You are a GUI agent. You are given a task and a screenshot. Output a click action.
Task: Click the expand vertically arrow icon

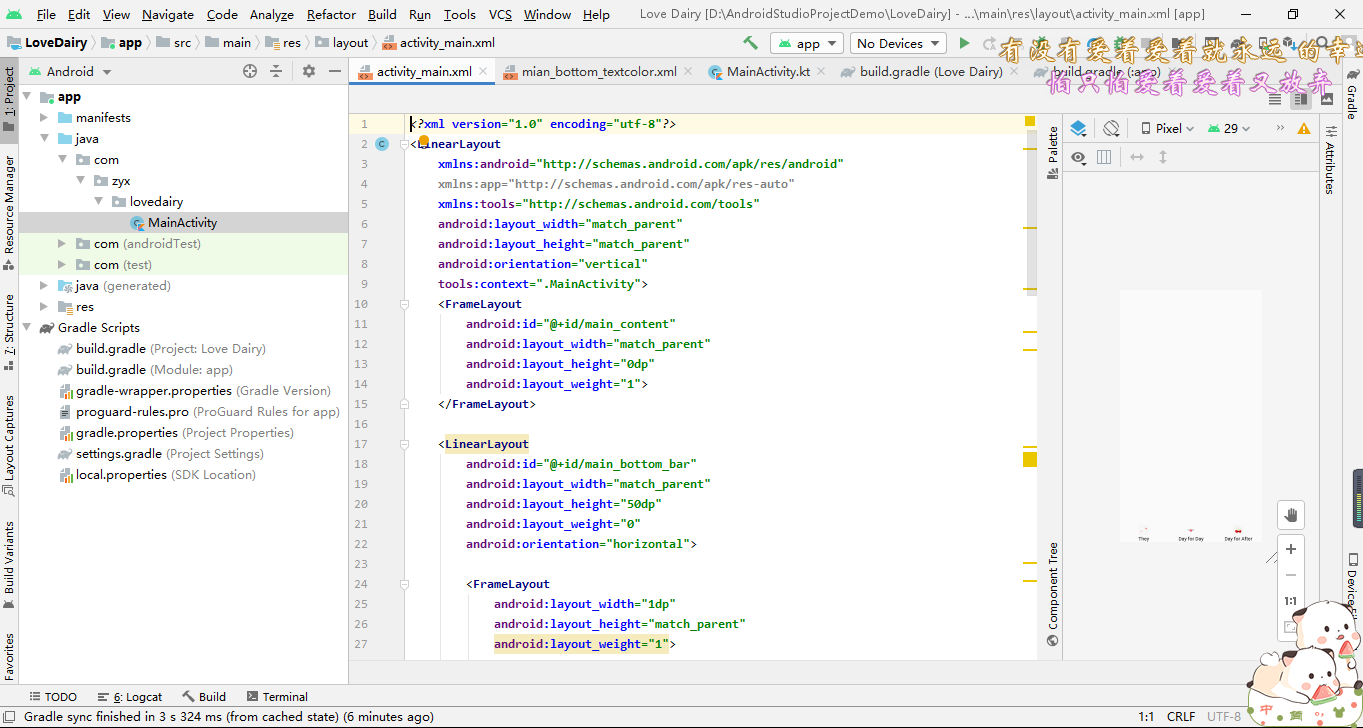[1163, 157]
